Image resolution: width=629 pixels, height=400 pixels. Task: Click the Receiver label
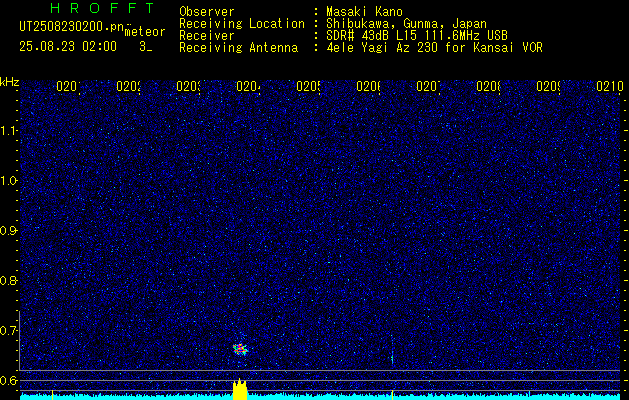pyautogui.click(x=207, y=36)
